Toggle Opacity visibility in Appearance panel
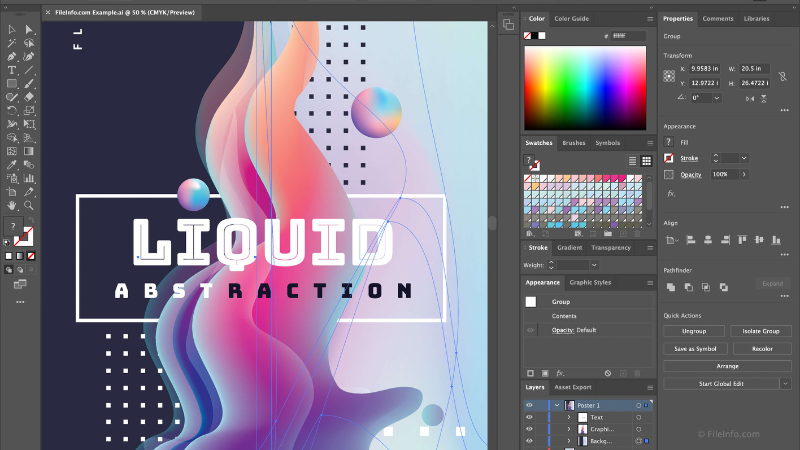Viewport: 800px width, 450px height. [531, 330]
